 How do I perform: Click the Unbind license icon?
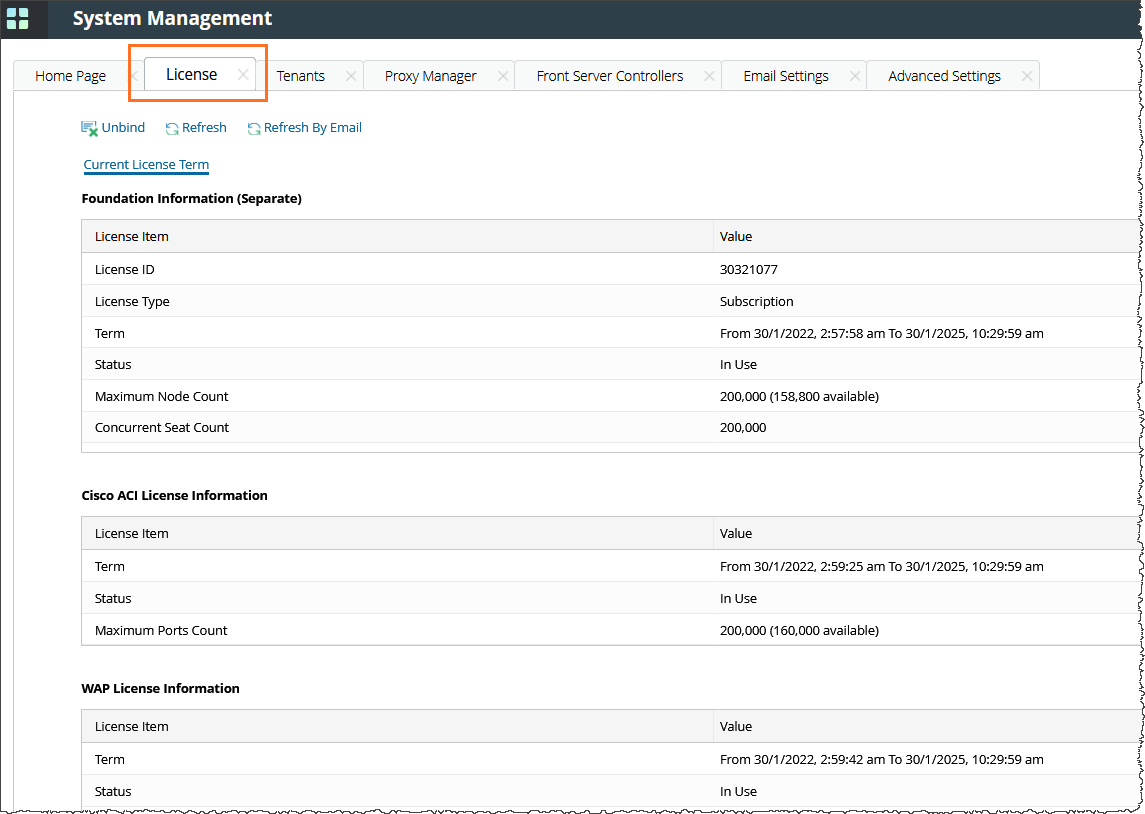coord(89,128)
